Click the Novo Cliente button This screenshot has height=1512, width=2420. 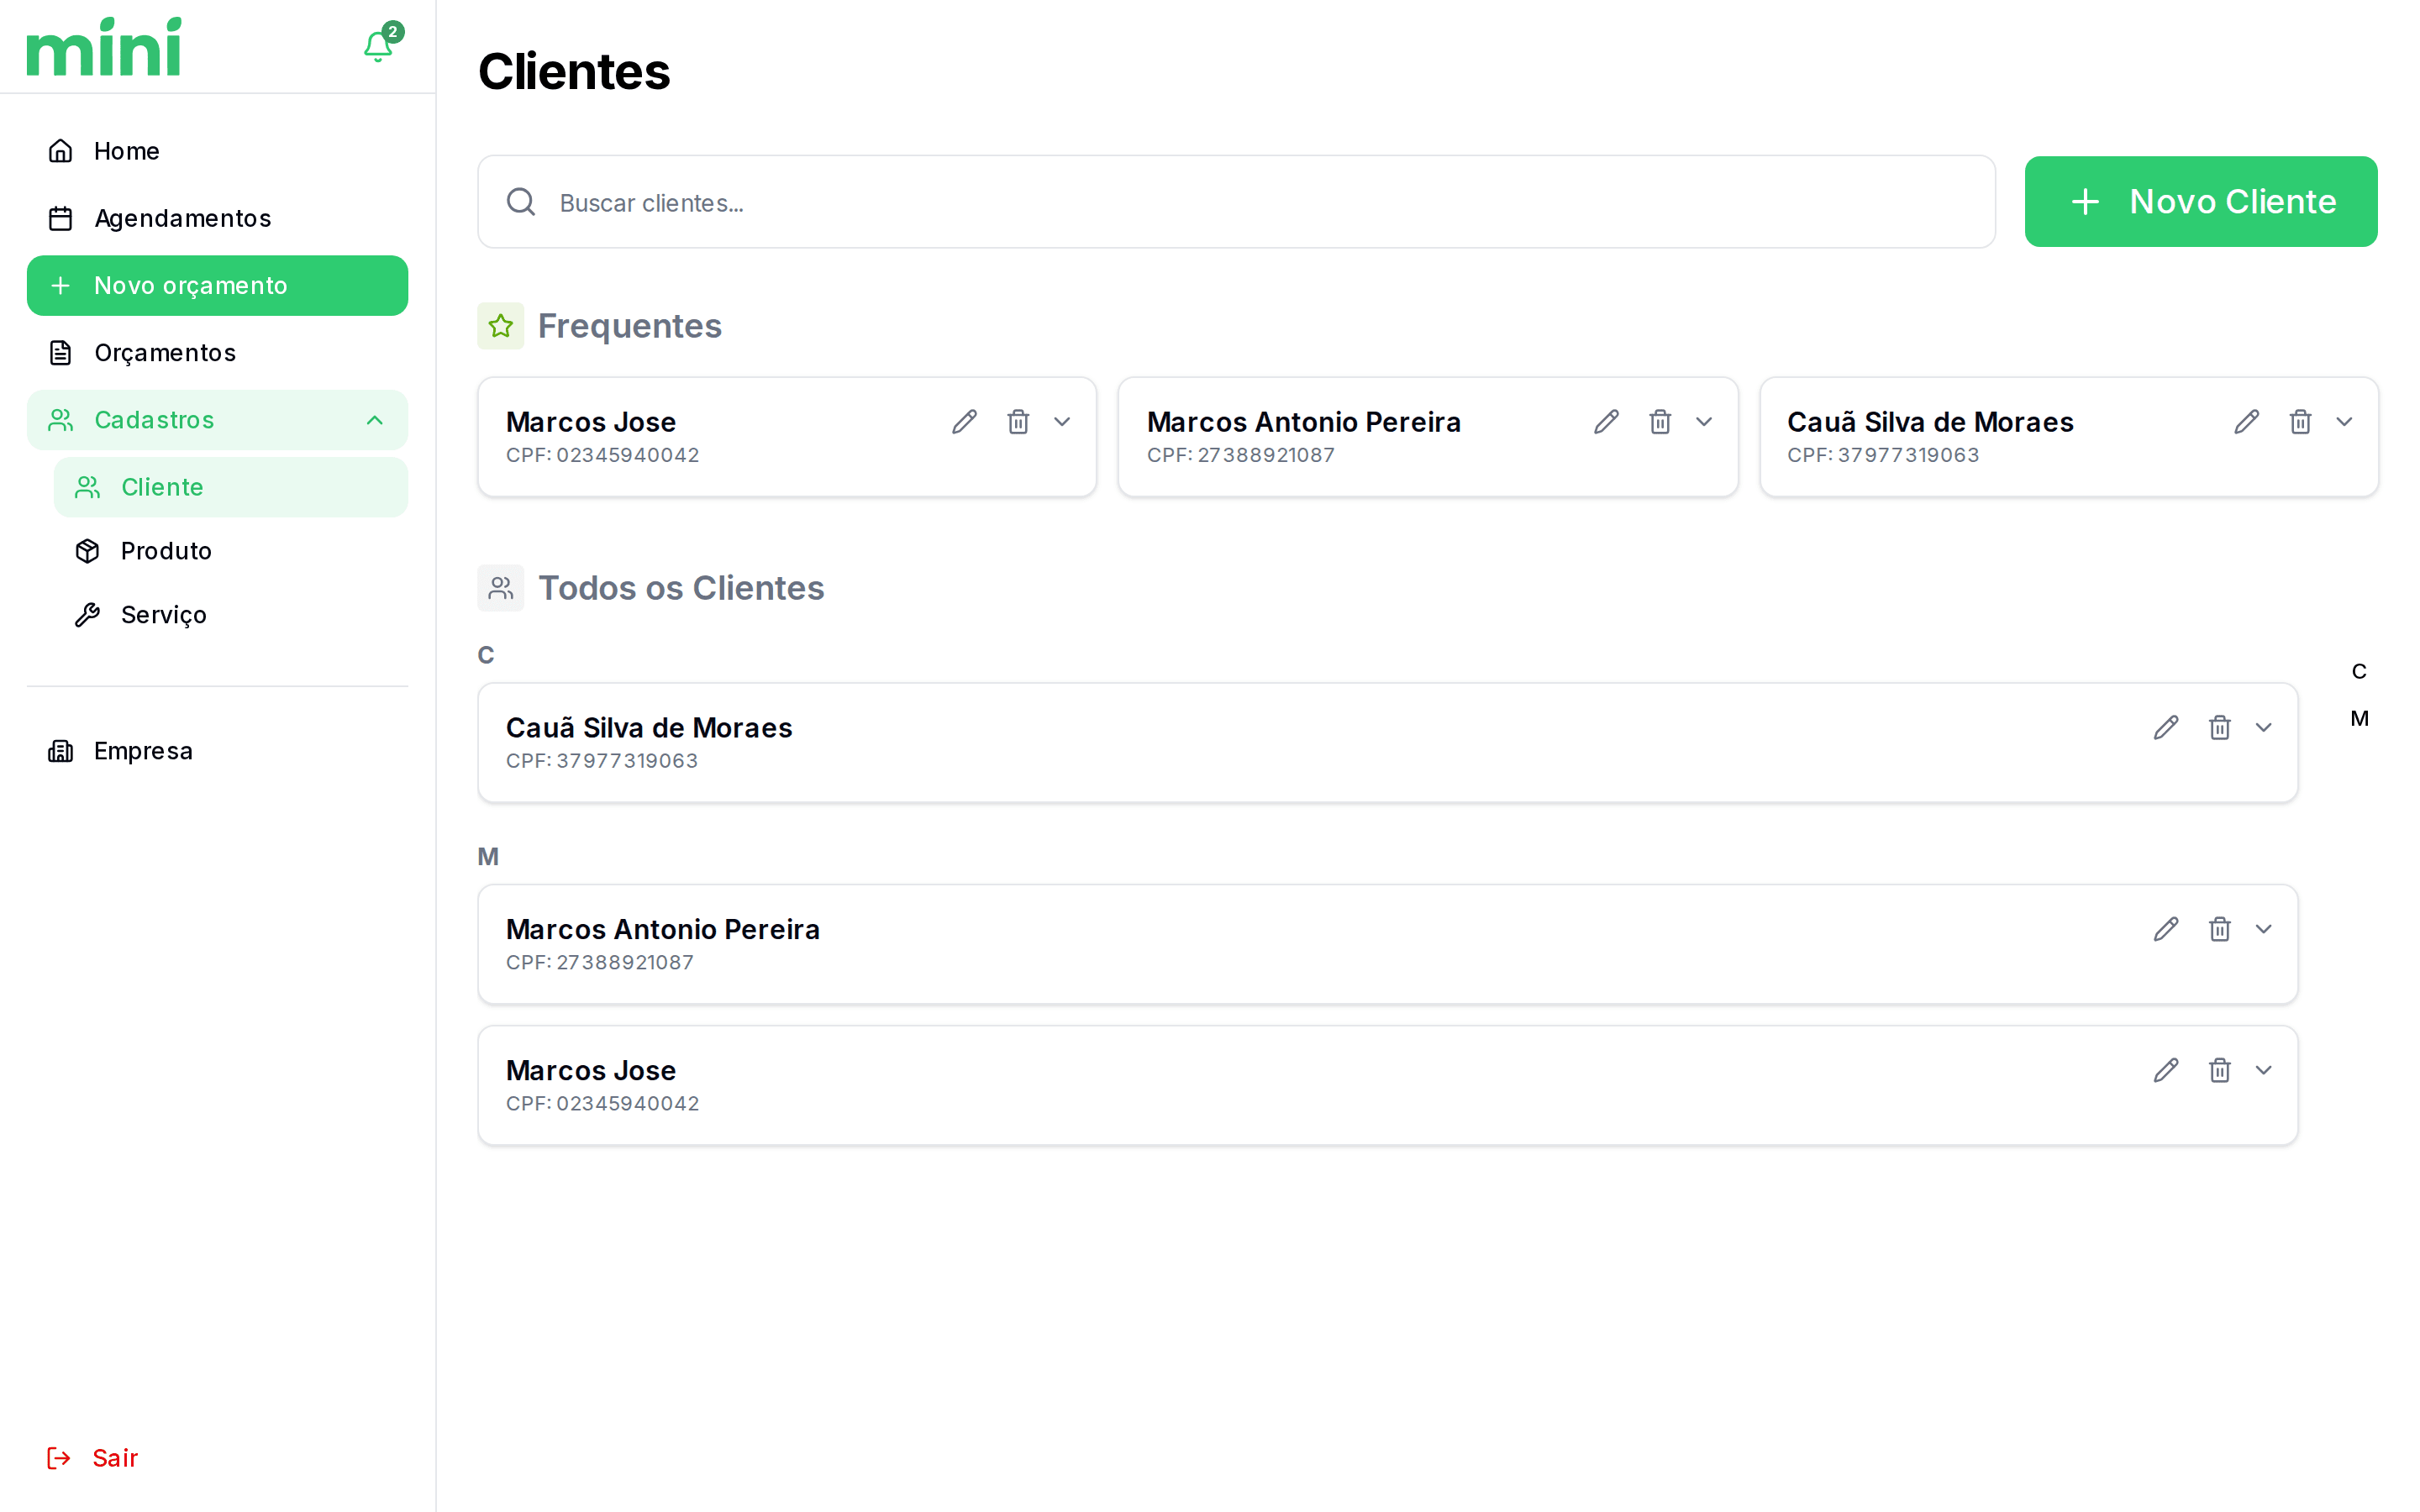pos(2200,202)
